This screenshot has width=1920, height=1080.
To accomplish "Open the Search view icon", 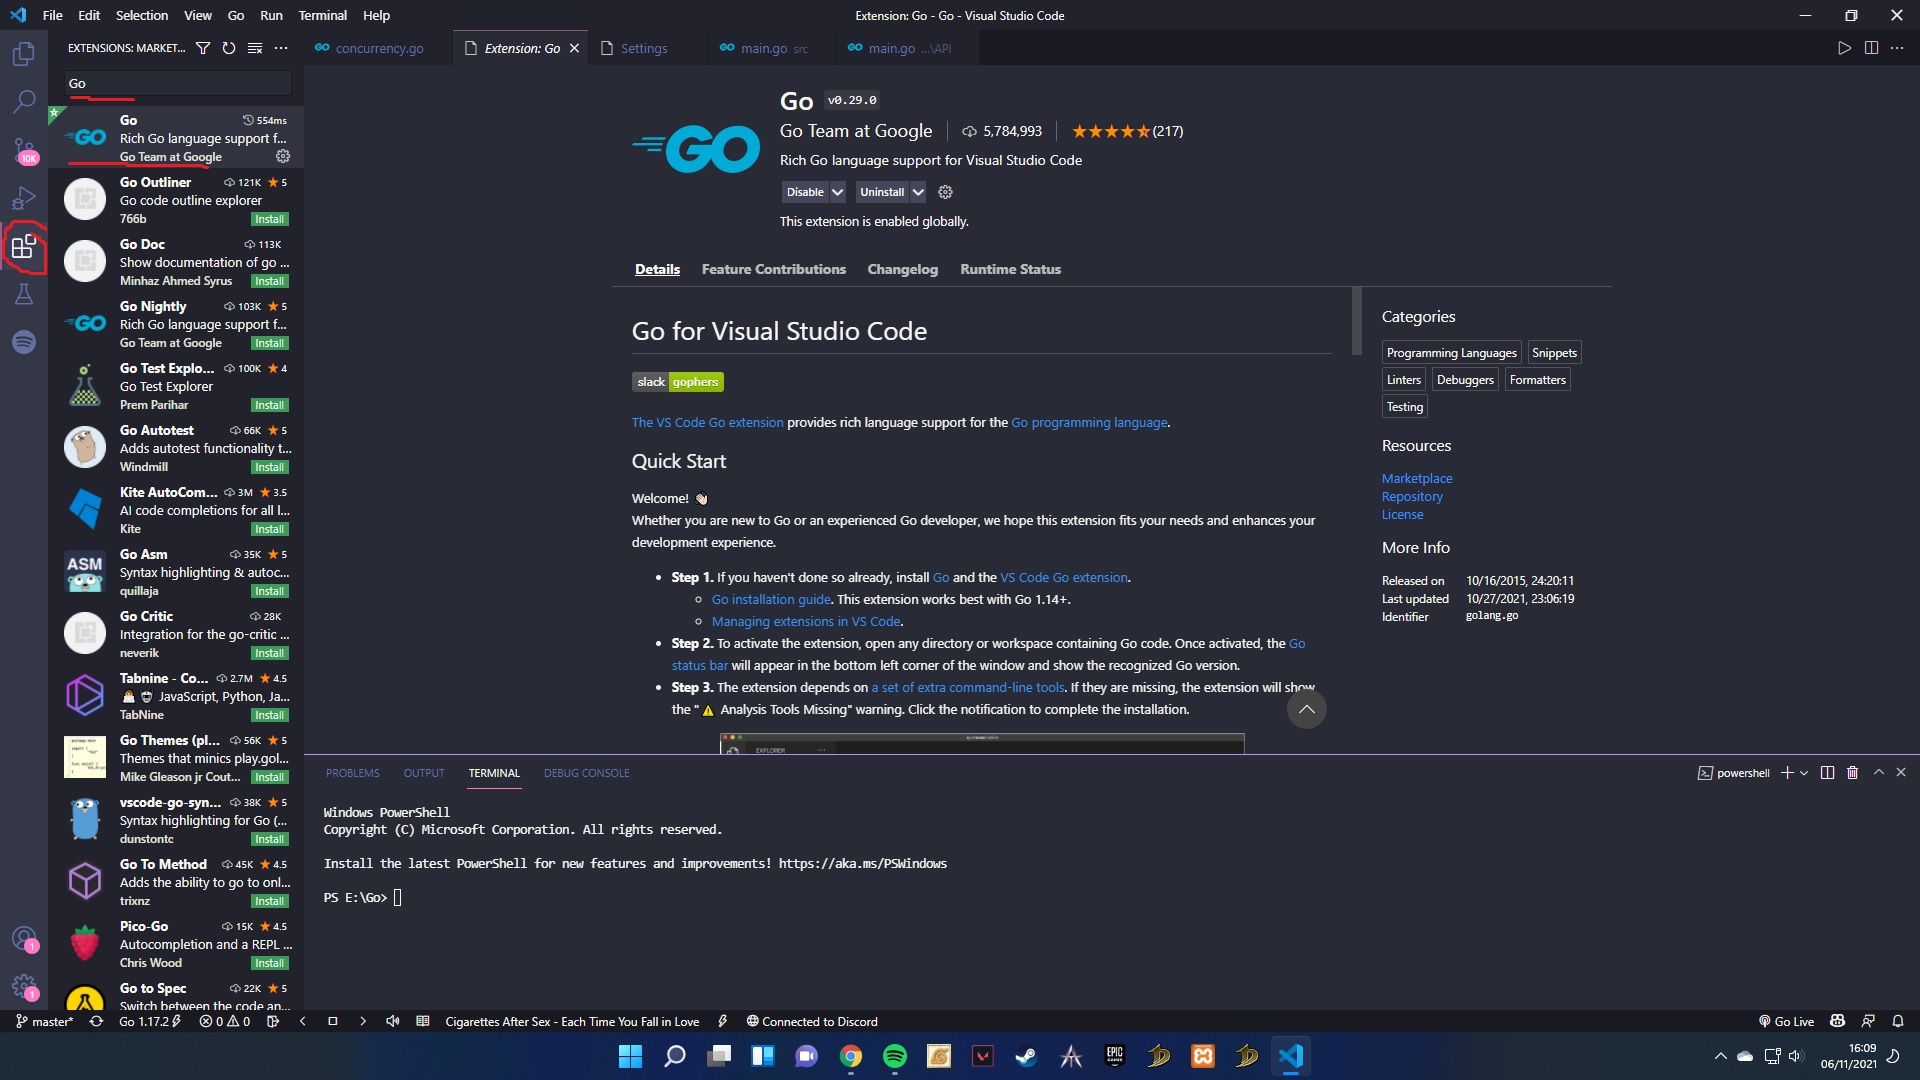I will (x=24, y=101).
